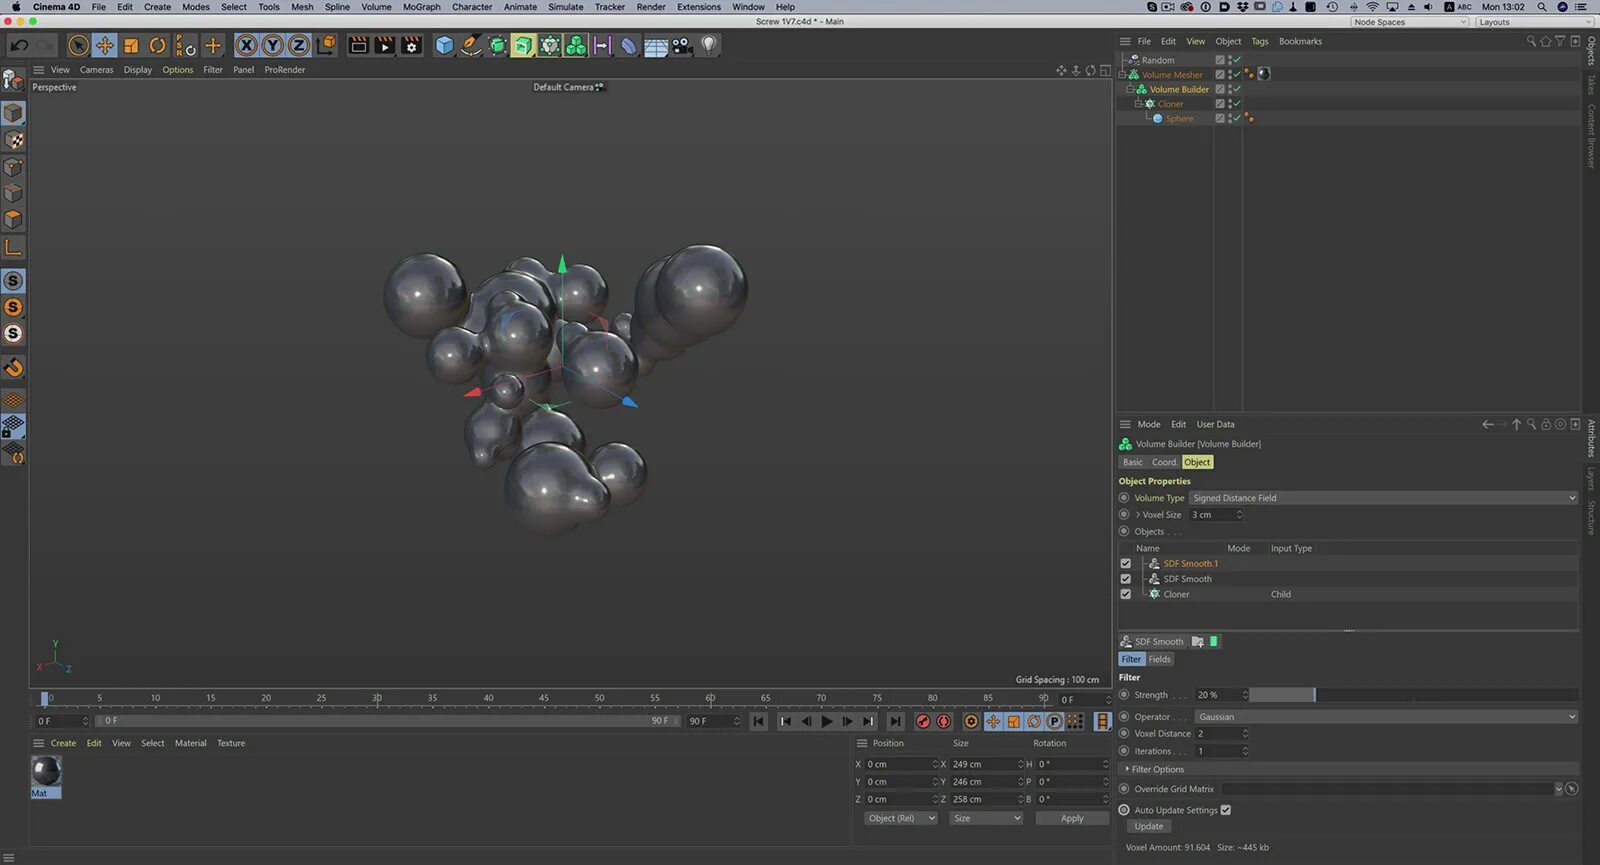Screen dimensions: 1600x865
Task: Click the Update button
Action: (x=1148, y=826)
